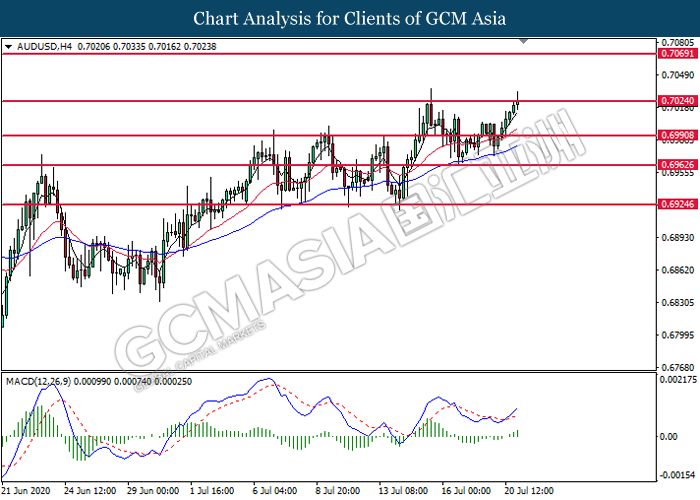Click the 6 Jul 04:00 time label
This screenshot has height=500, width=700.
275,491
